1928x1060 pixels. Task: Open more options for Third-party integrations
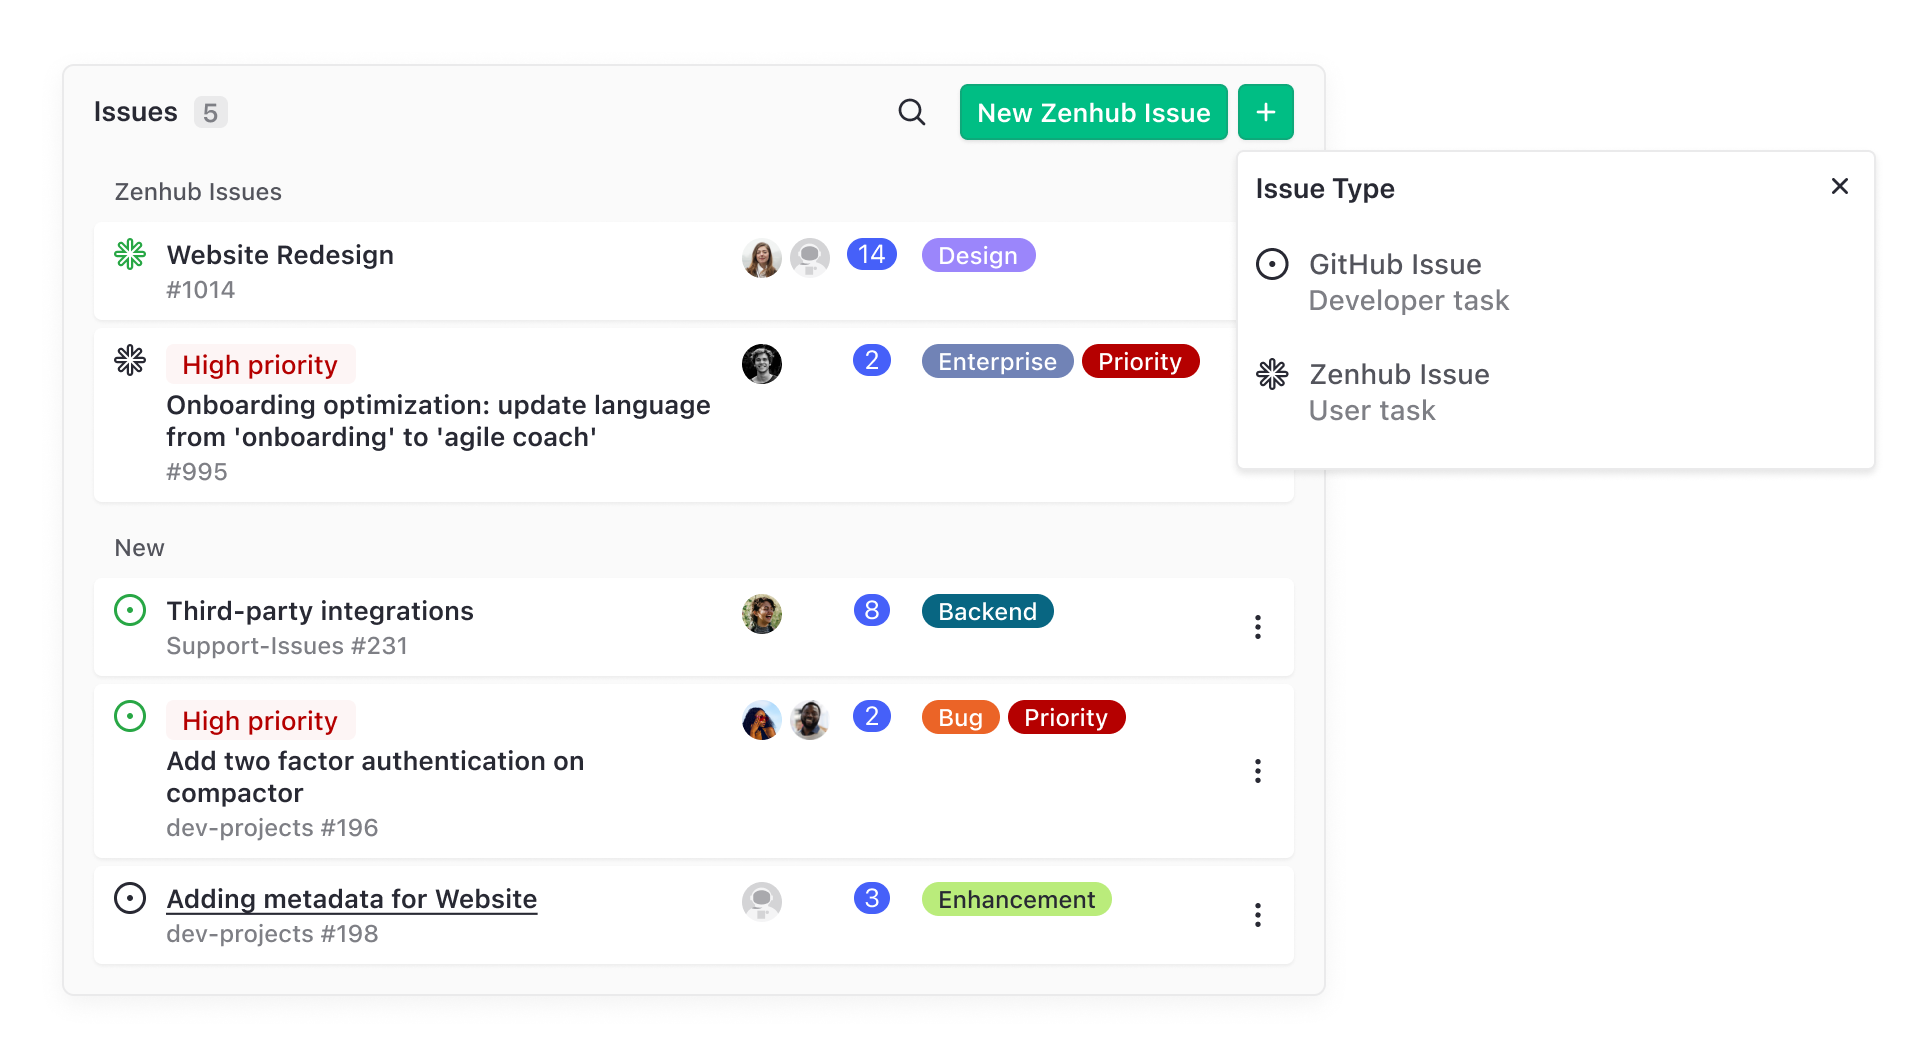pyautogui.click(x=1257, y=627)
